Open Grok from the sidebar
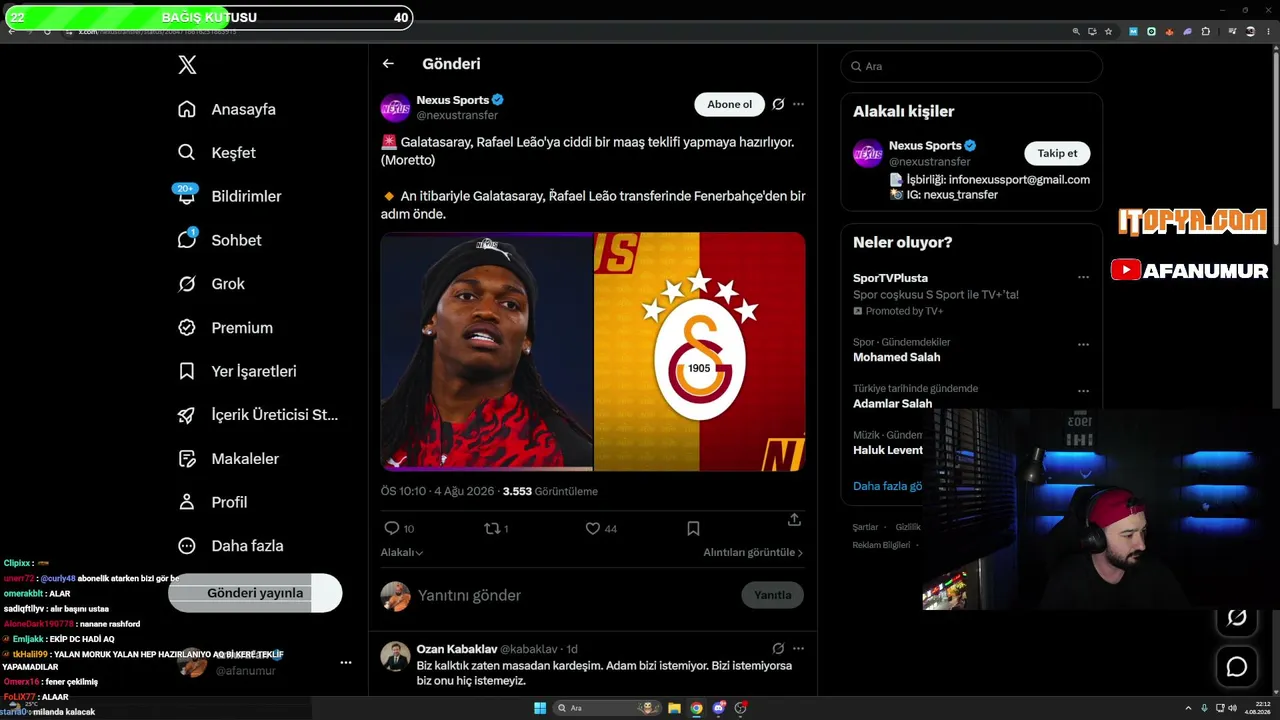Viewport: 1280px width, 720px height. coord(211,284)
